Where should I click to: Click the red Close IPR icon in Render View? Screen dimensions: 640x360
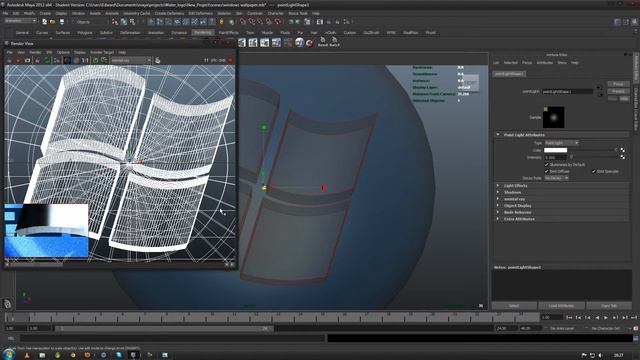(x=230, y=60)
